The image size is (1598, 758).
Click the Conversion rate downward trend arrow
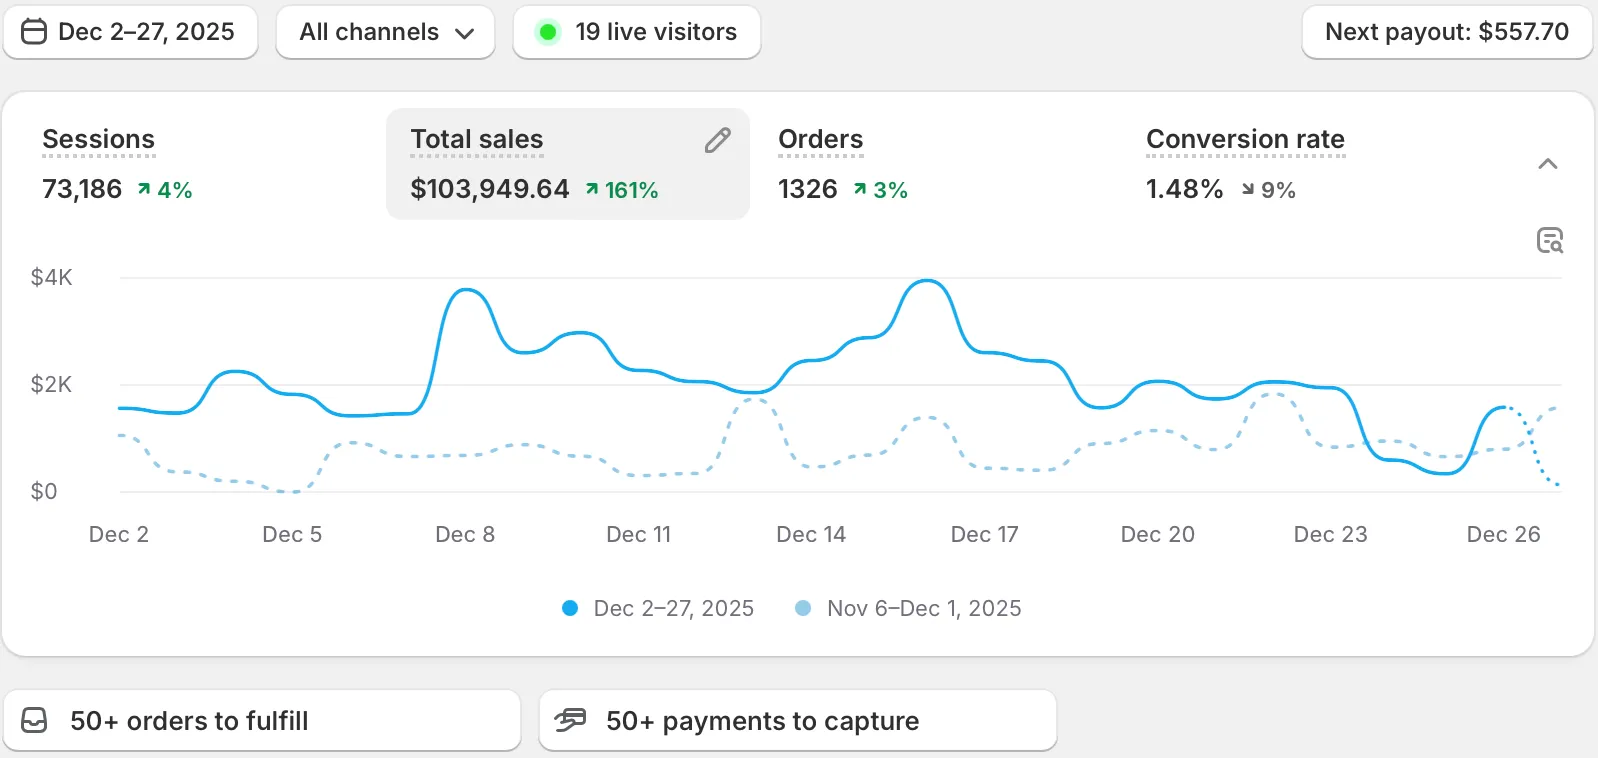click(x=1247, y=189)
